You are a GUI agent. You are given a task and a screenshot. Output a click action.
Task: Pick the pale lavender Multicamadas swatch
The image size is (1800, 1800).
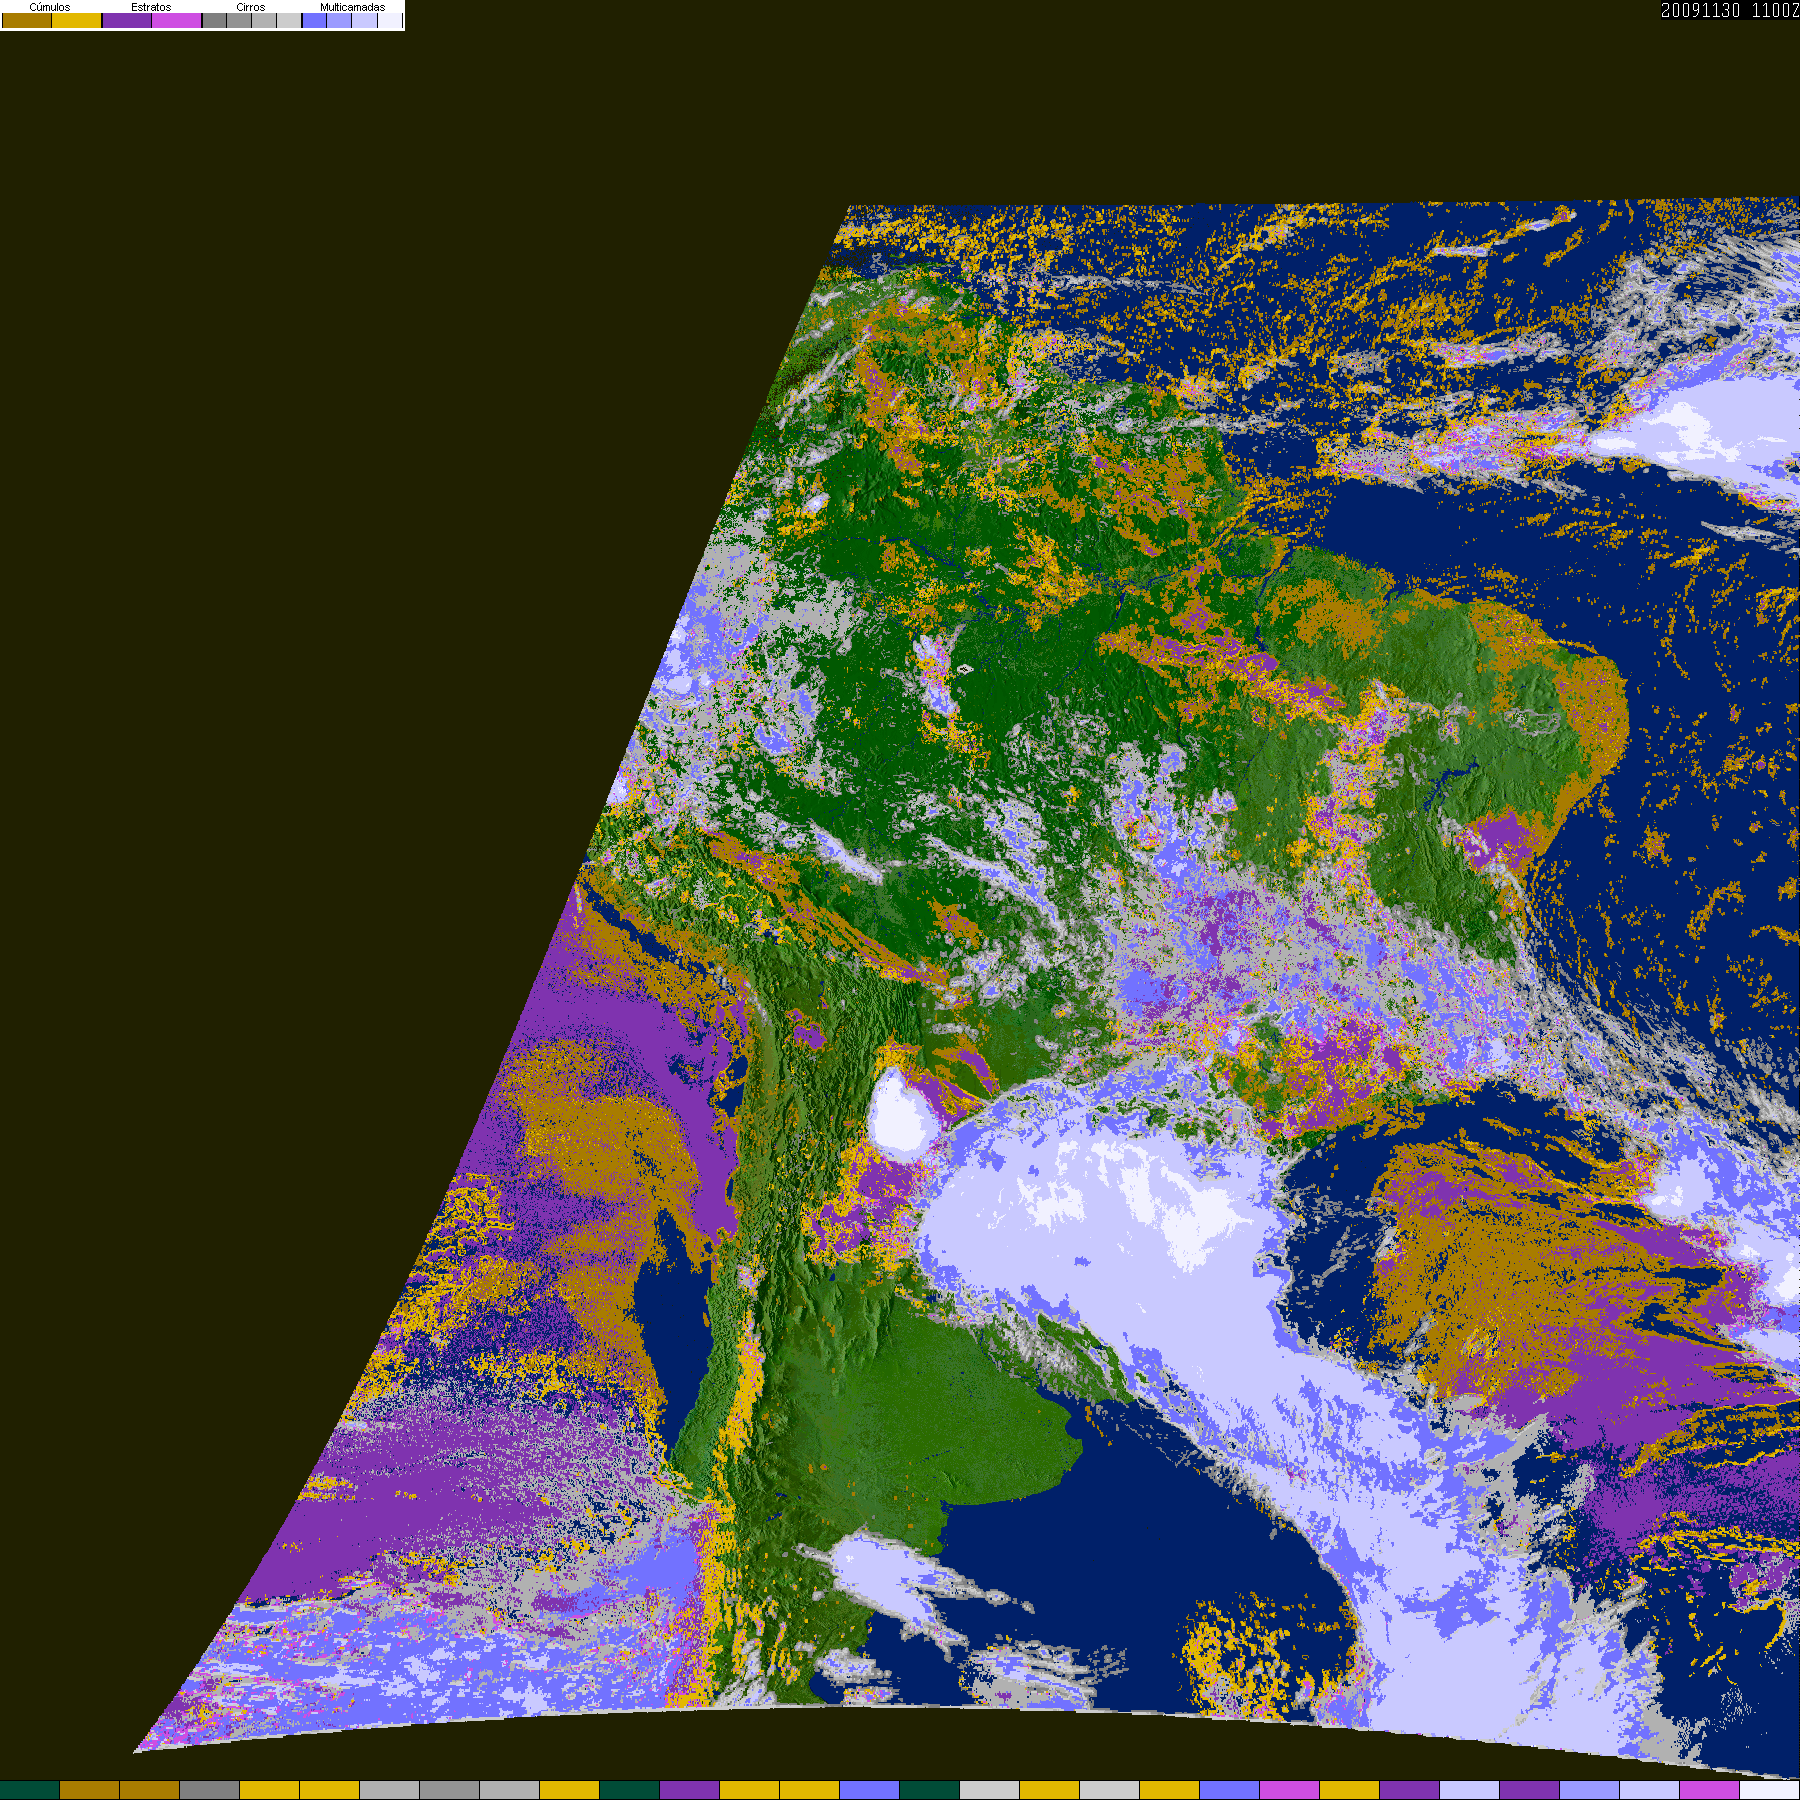(364, 20)
